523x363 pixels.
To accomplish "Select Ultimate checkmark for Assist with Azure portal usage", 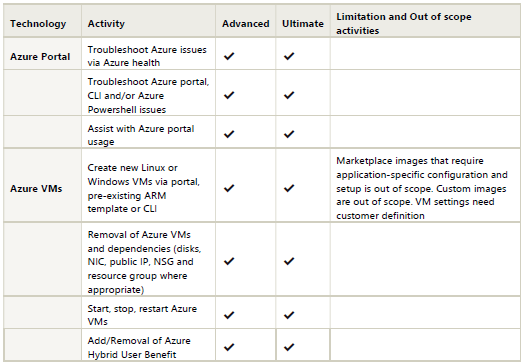I will coord(289,134).
